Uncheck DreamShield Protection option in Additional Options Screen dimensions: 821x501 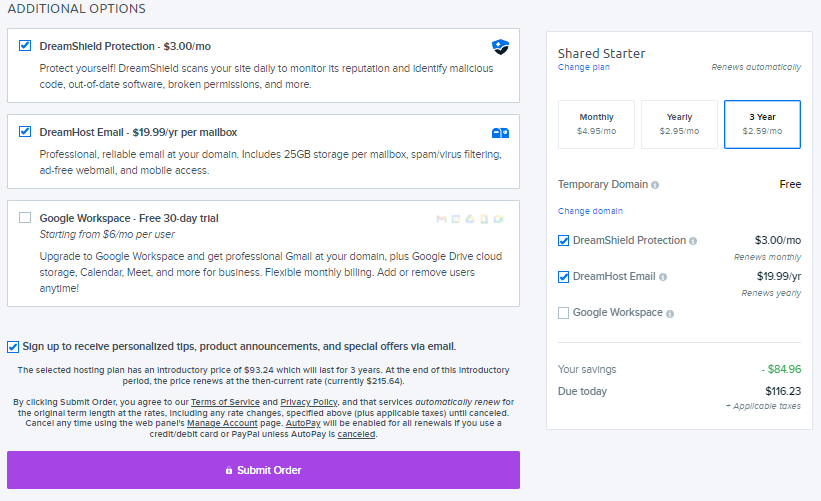[25, 45]
